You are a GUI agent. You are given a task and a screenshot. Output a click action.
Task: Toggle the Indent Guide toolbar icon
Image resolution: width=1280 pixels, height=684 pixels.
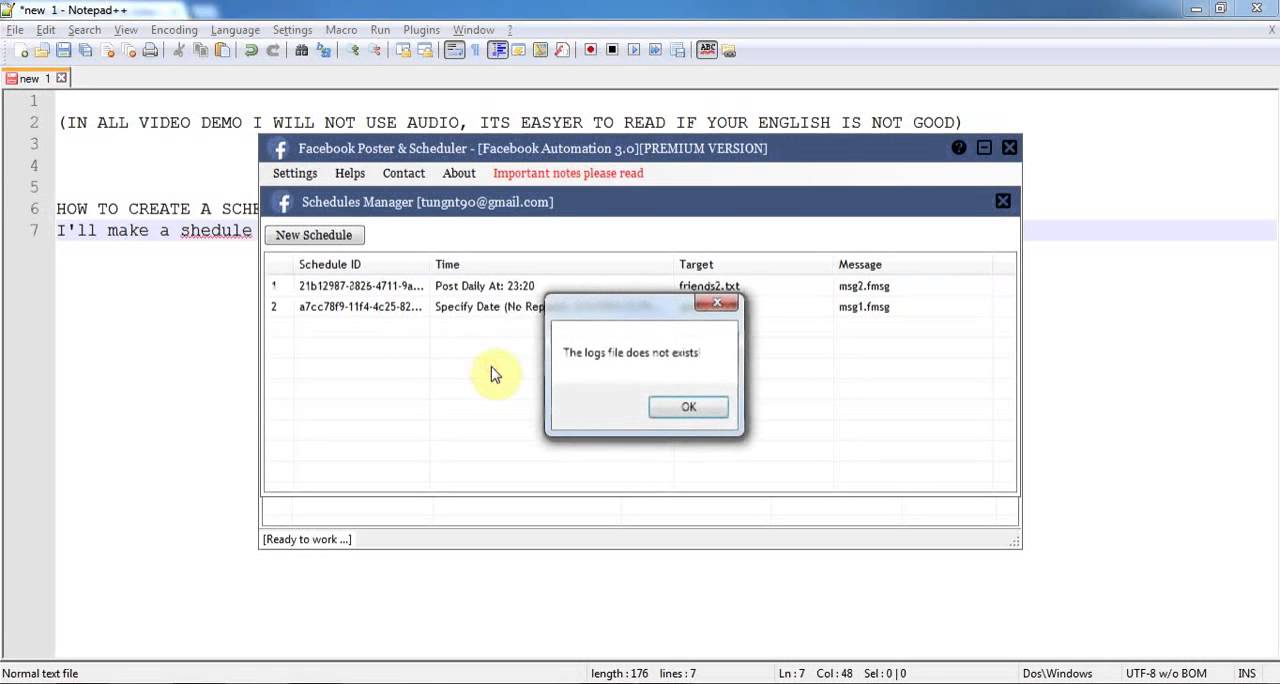coord(497,50)
